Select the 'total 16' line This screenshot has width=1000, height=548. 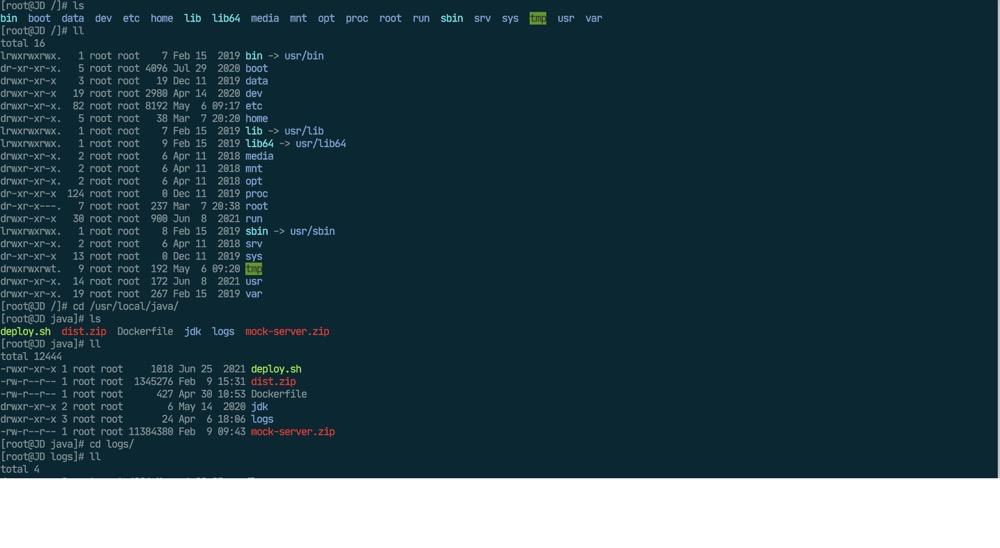coord(22,43)
